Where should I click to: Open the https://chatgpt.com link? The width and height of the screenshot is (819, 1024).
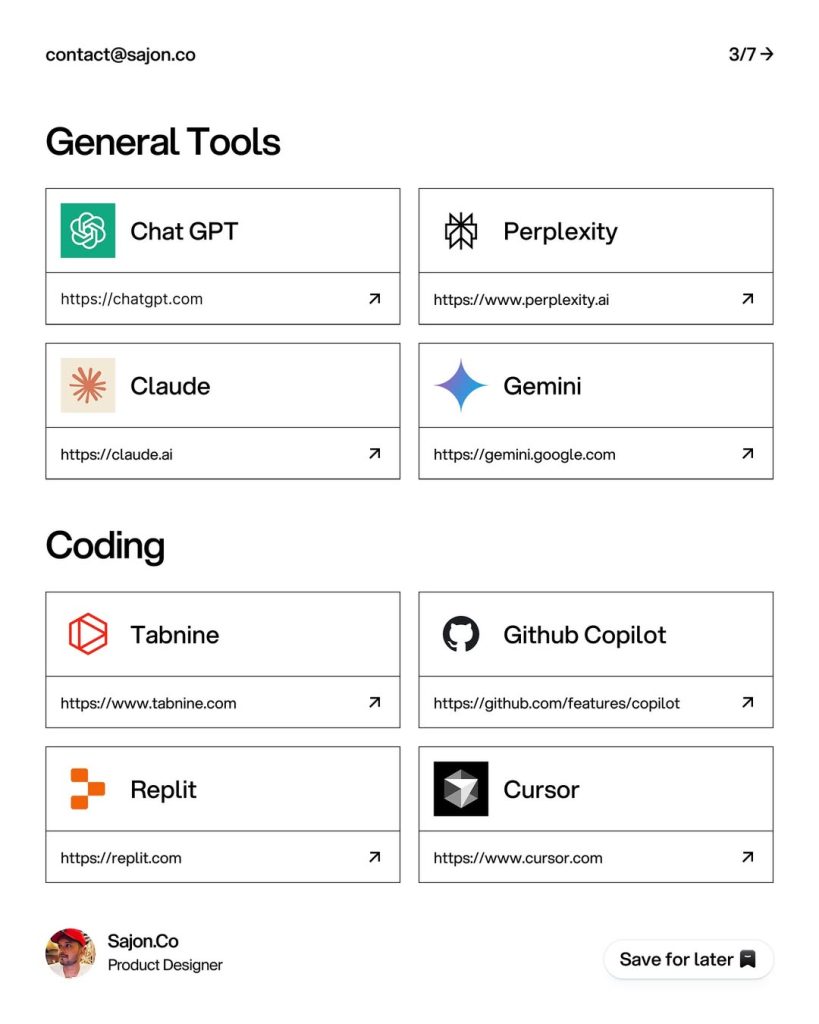[132, 299]
